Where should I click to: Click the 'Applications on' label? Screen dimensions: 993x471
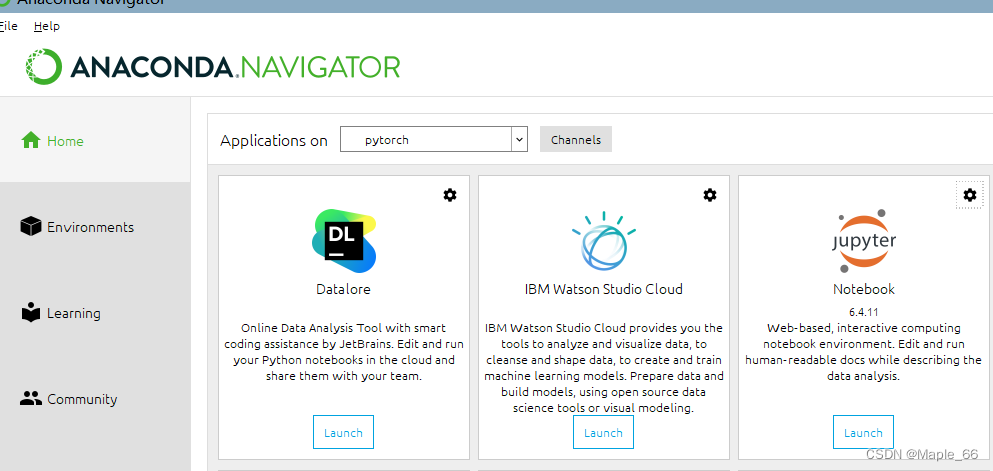[x=274, y=141]
